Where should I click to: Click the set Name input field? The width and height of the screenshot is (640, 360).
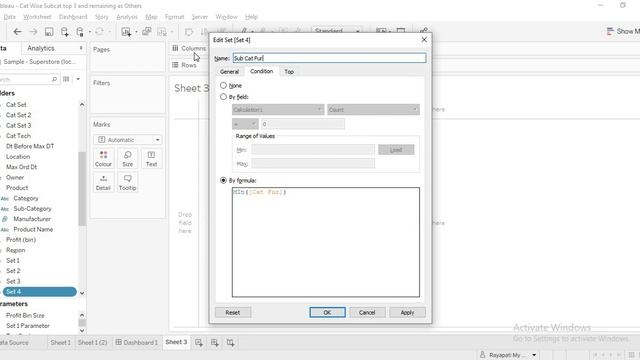(x=329, y=58)
